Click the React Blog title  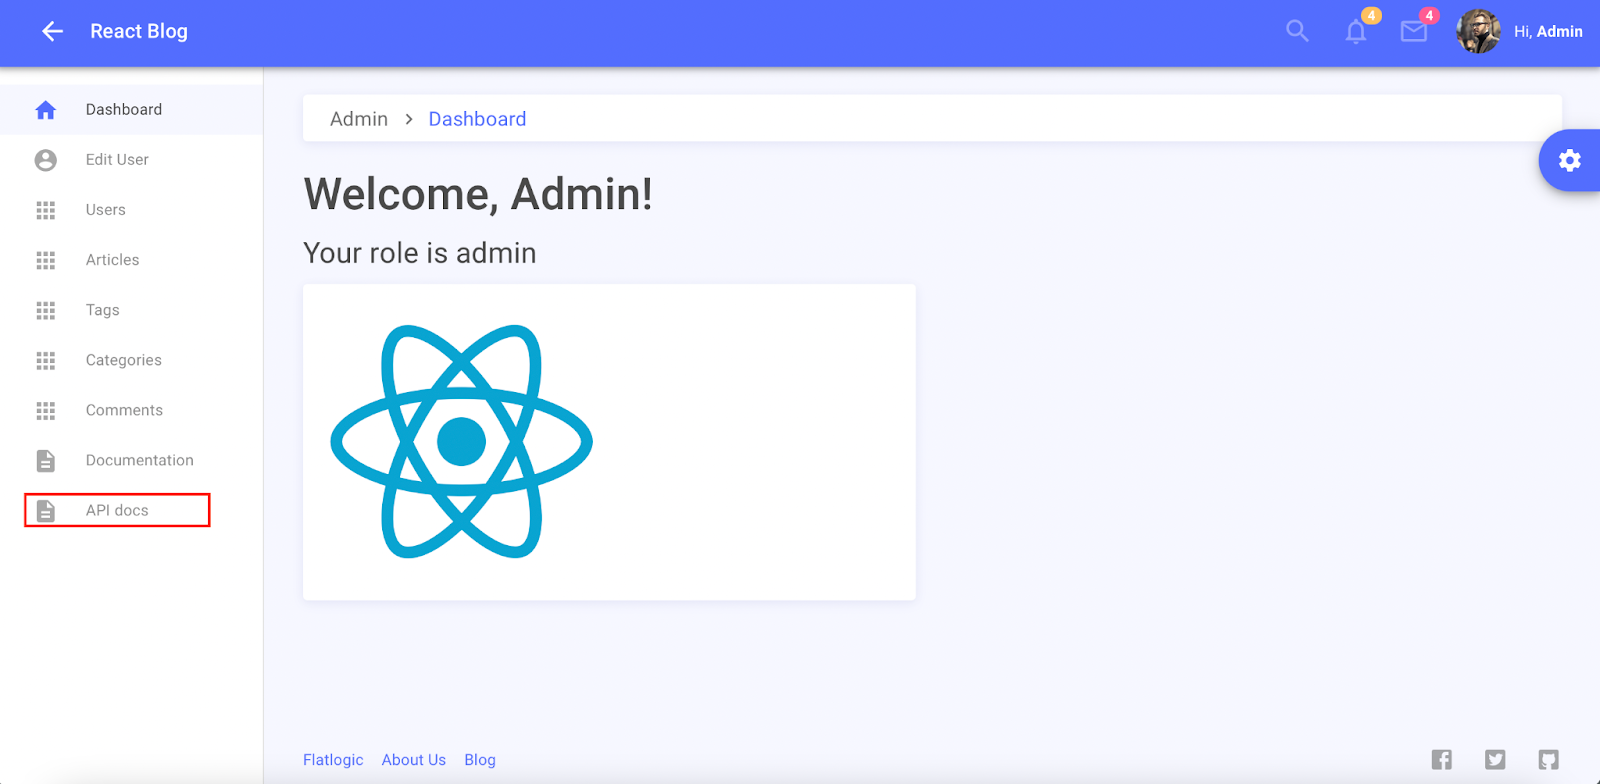click(139, 31)
